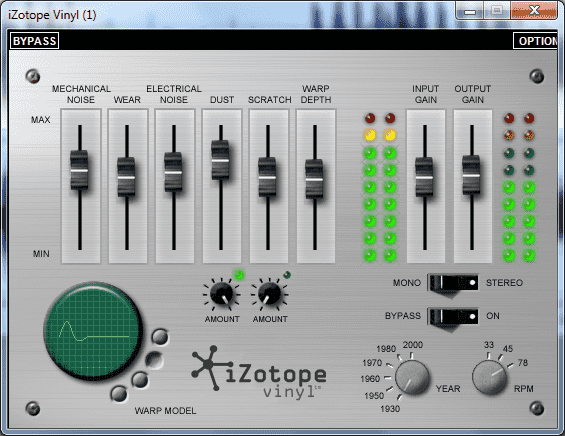Set year to 1950 label
Image resolution: width=565 pixels, height=436 pixels.
(x=374, y=396)
